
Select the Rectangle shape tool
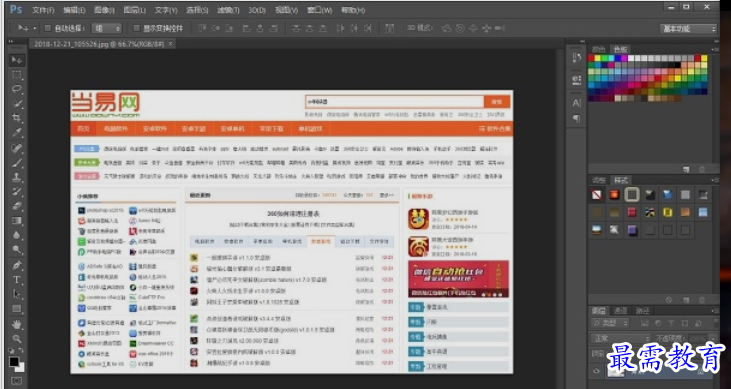click(x=17, y=308)
